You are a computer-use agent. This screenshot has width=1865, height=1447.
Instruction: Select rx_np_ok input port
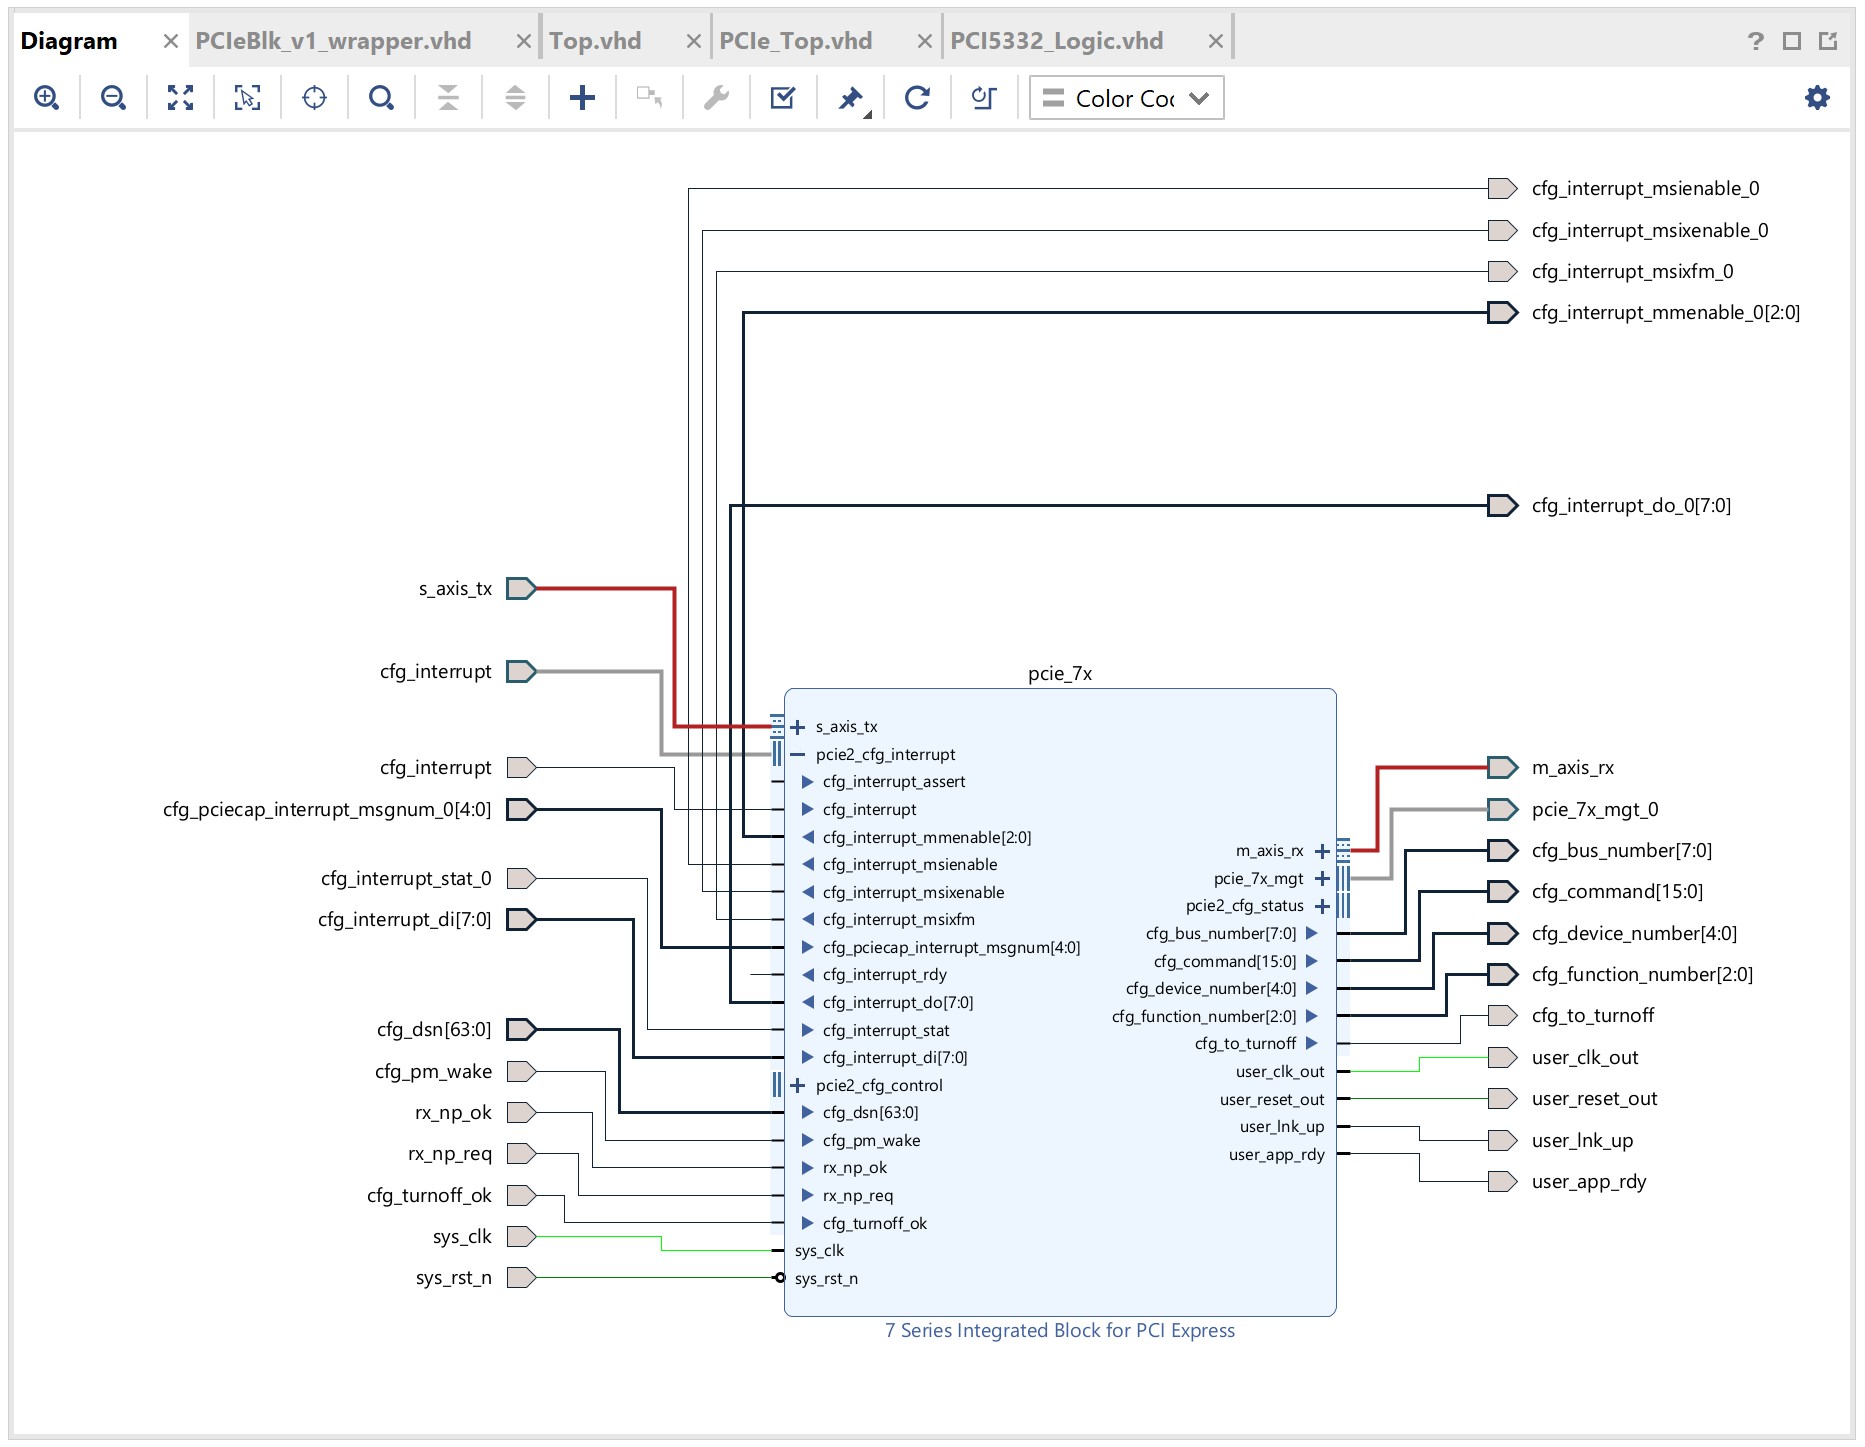(521, 1113)
